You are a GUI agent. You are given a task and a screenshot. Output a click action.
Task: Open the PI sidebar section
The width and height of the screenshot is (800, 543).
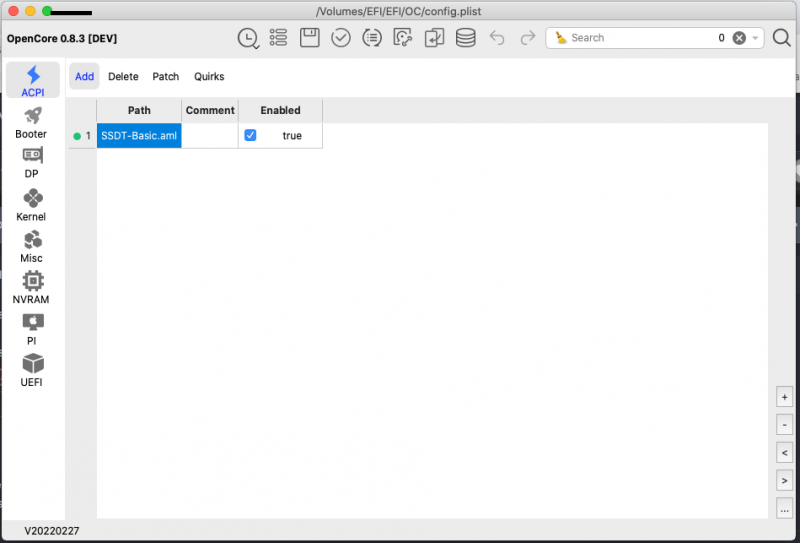click(31, 329)
